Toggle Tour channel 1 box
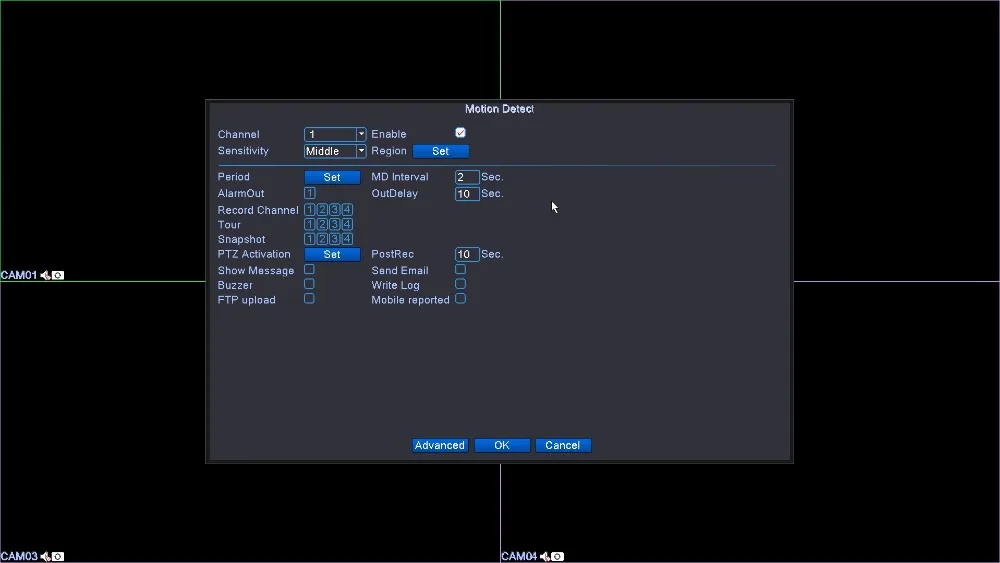 (309, 224)
